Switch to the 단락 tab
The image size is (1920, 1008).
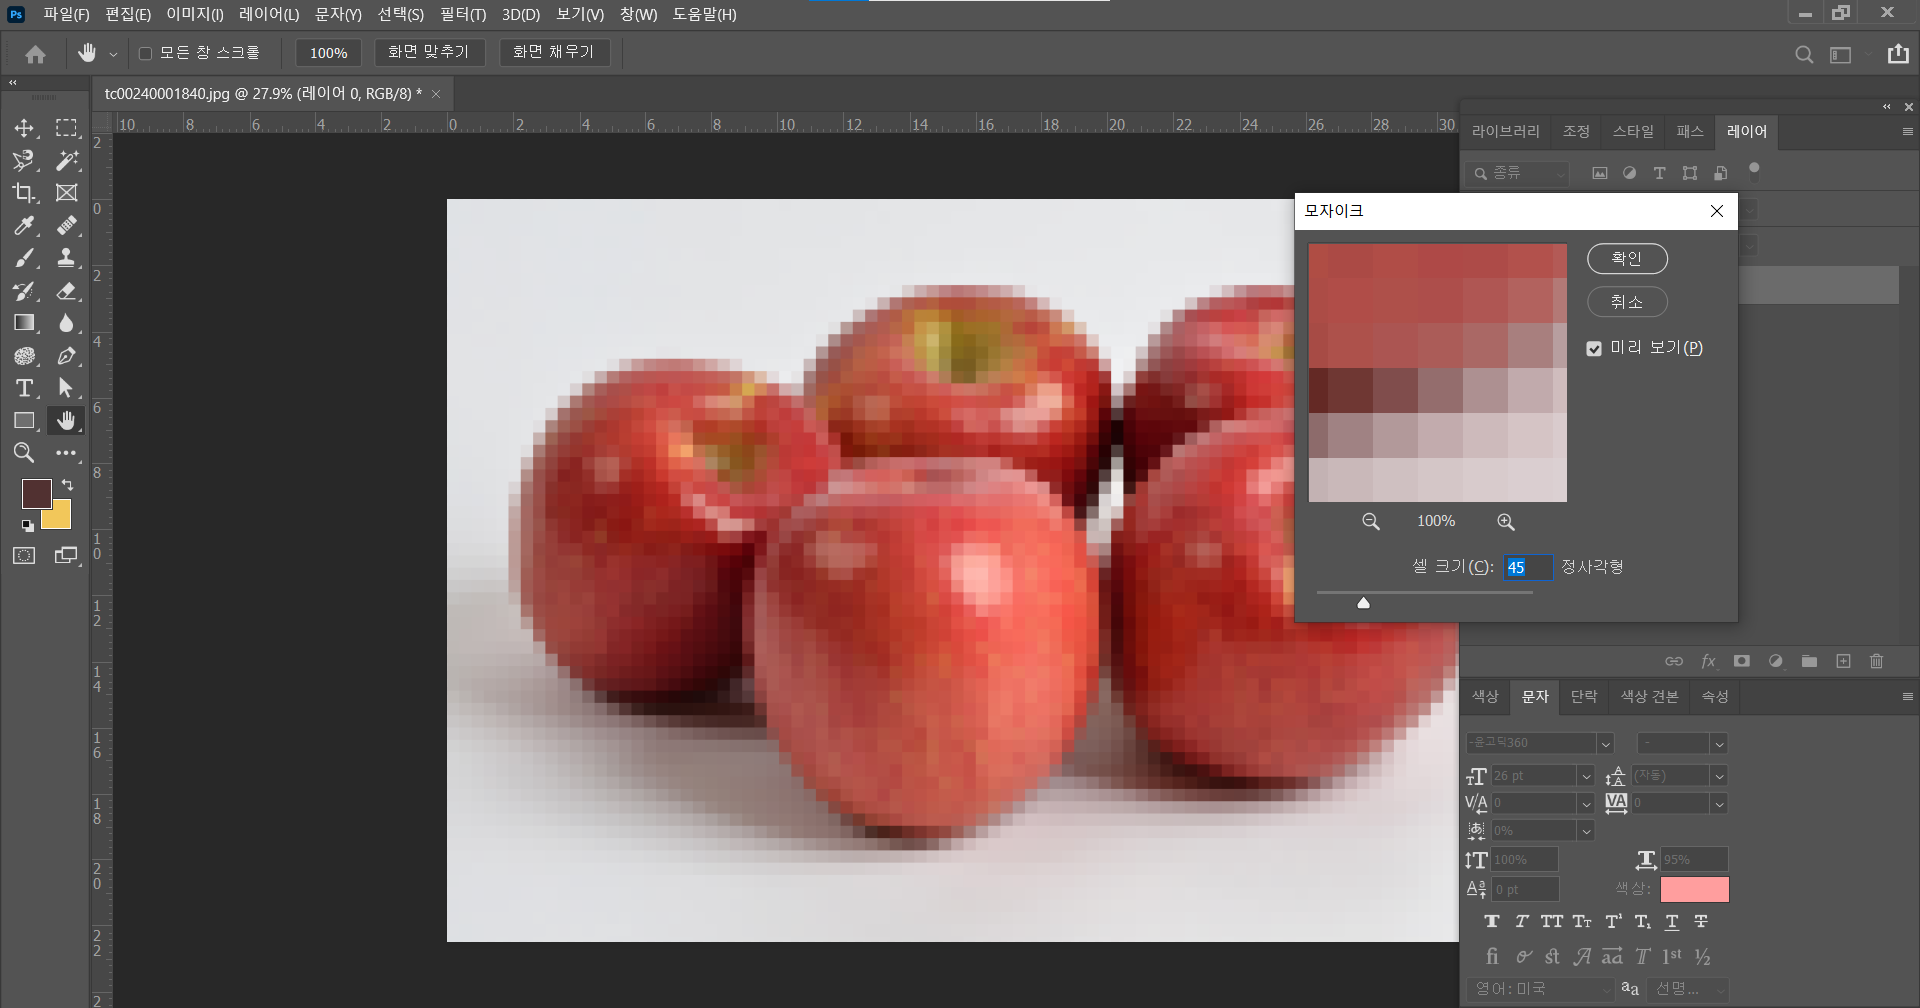click(1584, 696)
